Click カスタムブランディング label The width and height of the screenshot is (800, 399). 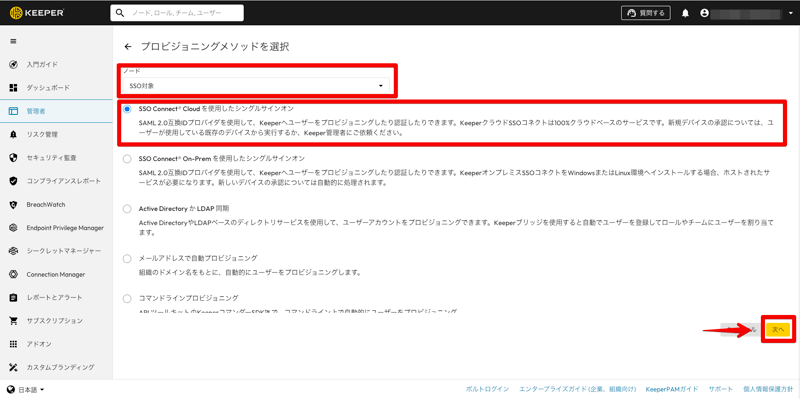tap(60, 367)
